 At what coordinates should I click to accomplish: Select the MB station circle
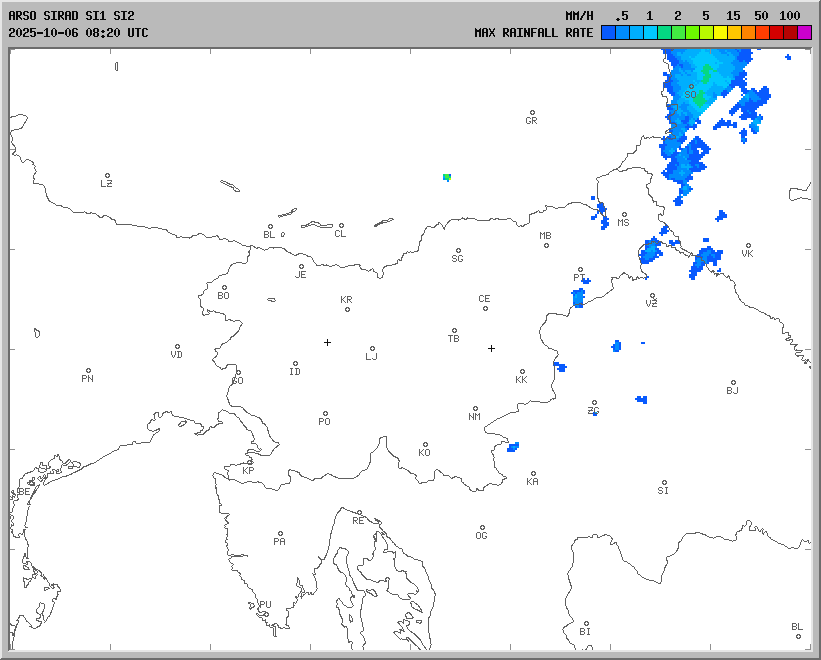546,245
